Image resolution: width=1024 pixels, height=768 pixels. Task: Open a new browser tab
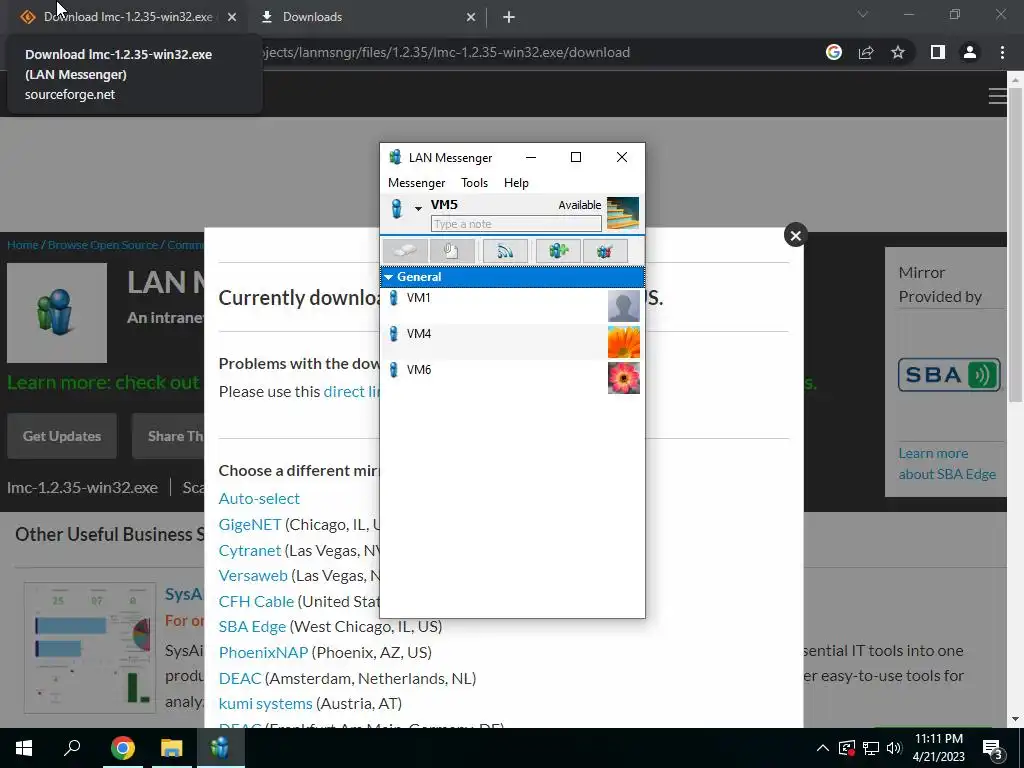coord(509,17)
